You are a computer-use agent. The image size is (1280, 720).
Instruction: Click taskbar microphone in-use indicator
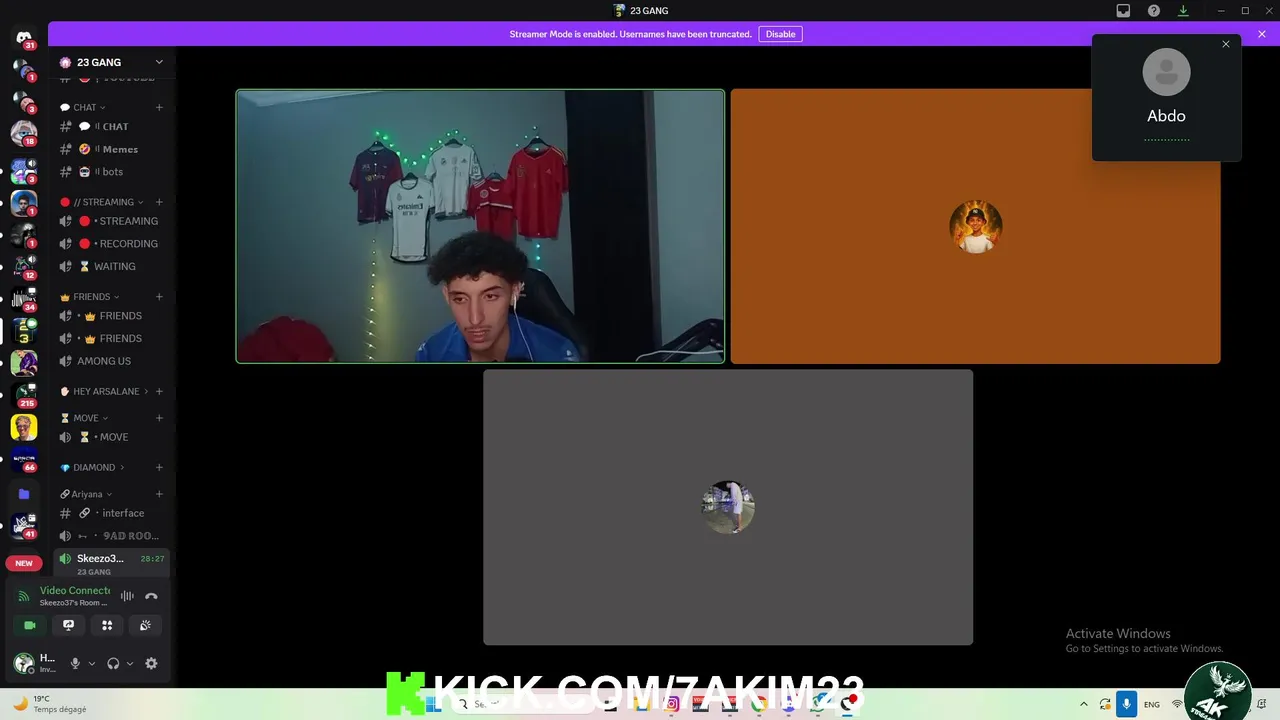(x=1126, y=704)
